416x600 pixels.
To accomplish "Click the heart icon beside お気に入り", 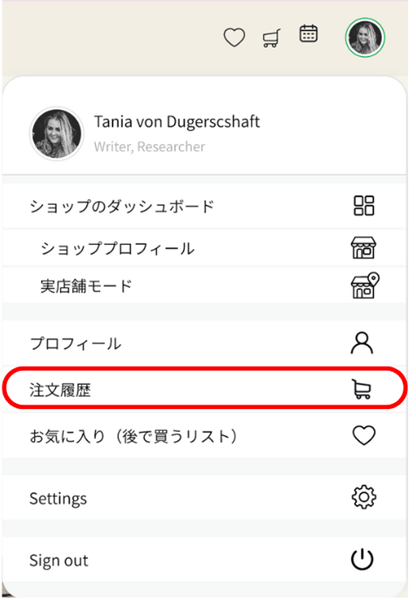I will click(364, 436).
